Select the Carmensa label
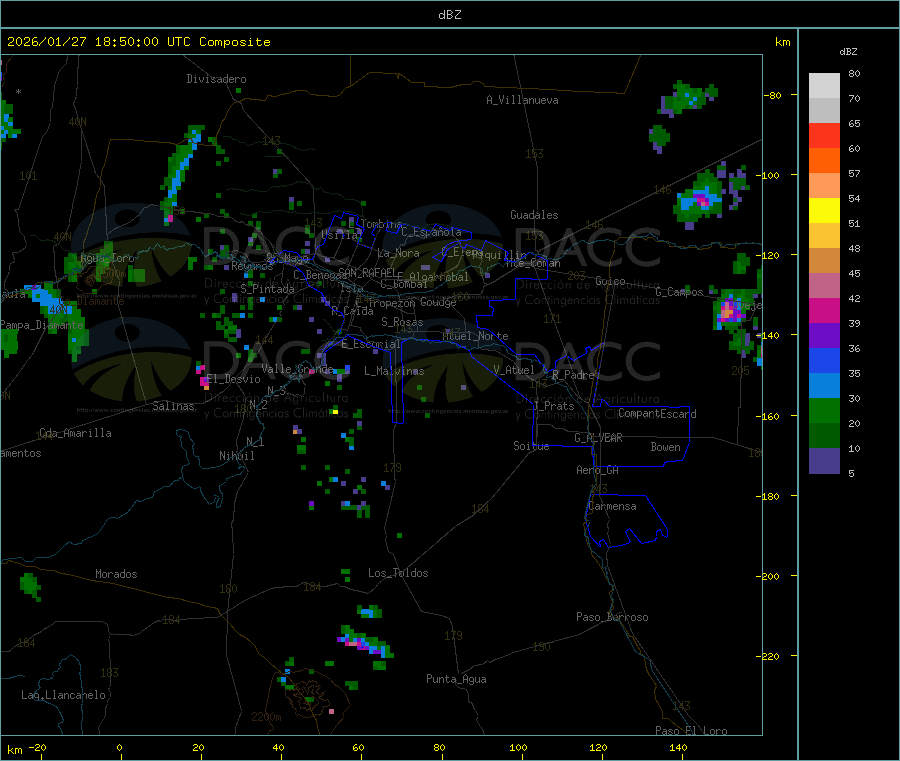Viewport: 900px width, 761px height. click(x=612, y=506)
